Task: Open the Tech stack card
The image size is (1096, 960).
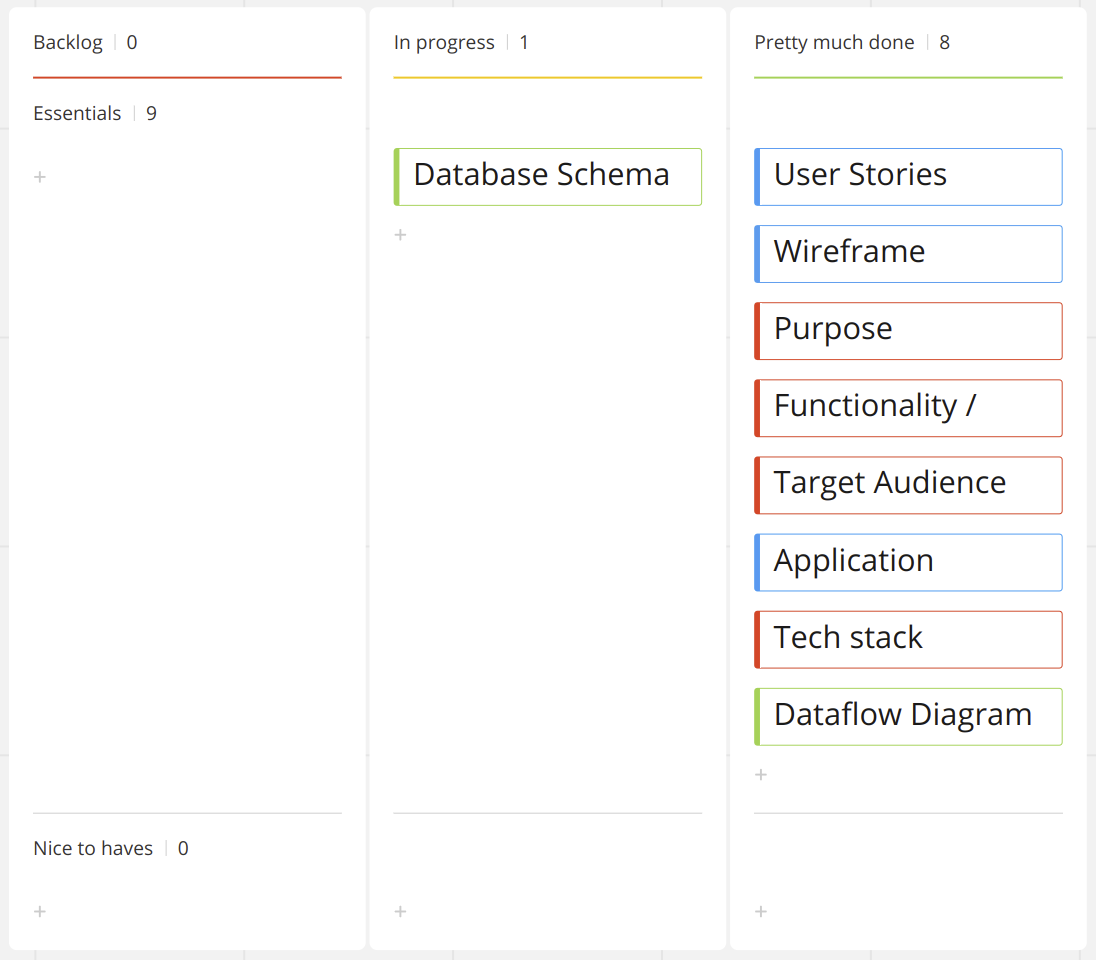Action: pyautogui.click(x=908, y=638)
